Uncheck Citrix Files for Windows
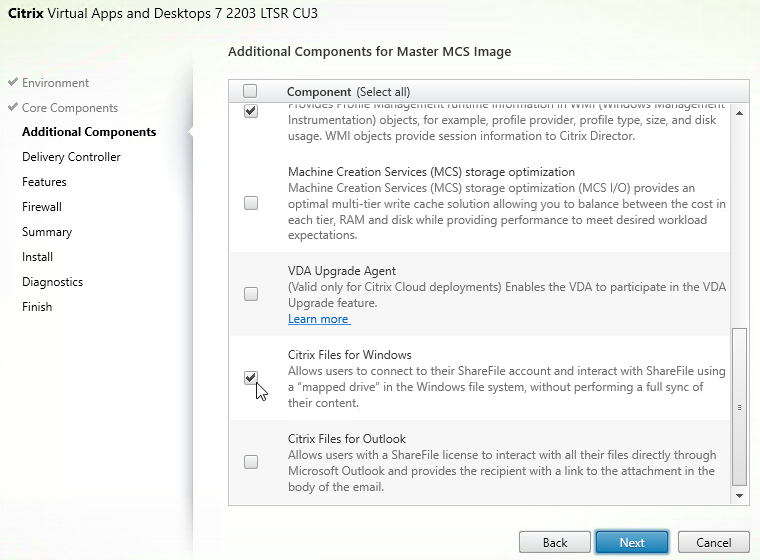The width and height of the screenshot is (760, 560). point(251,378)
